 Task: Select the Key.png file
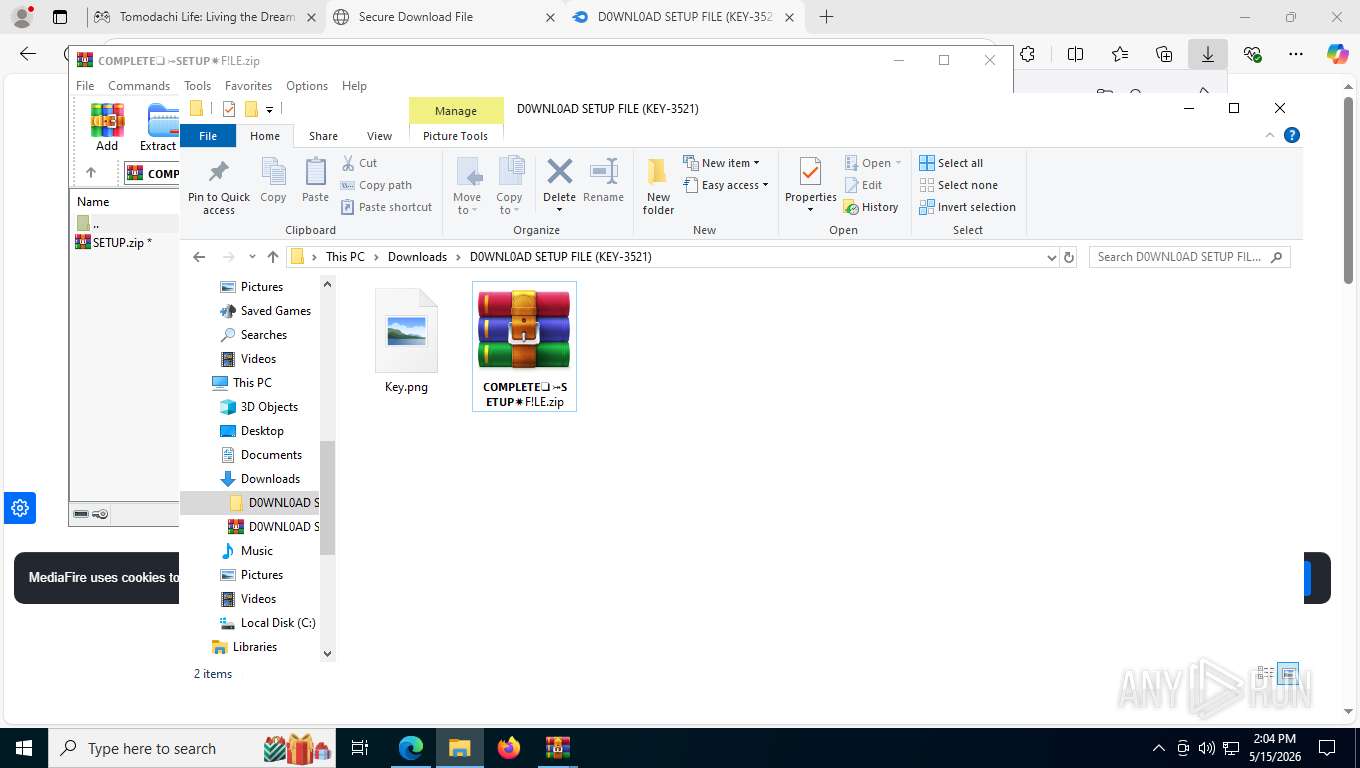point(406,342)
